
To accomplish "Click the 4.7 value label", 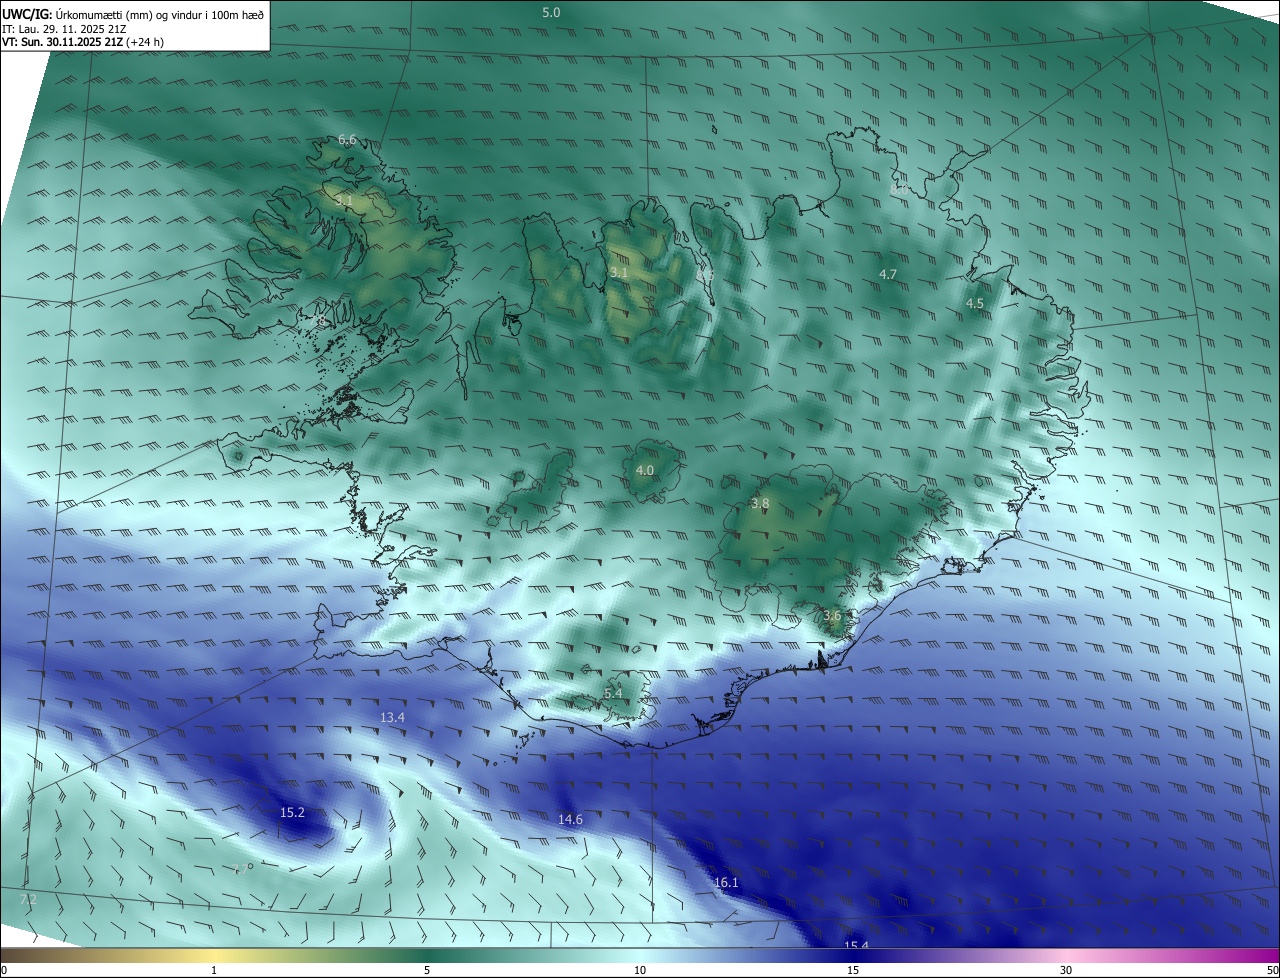I will [888, 274].
